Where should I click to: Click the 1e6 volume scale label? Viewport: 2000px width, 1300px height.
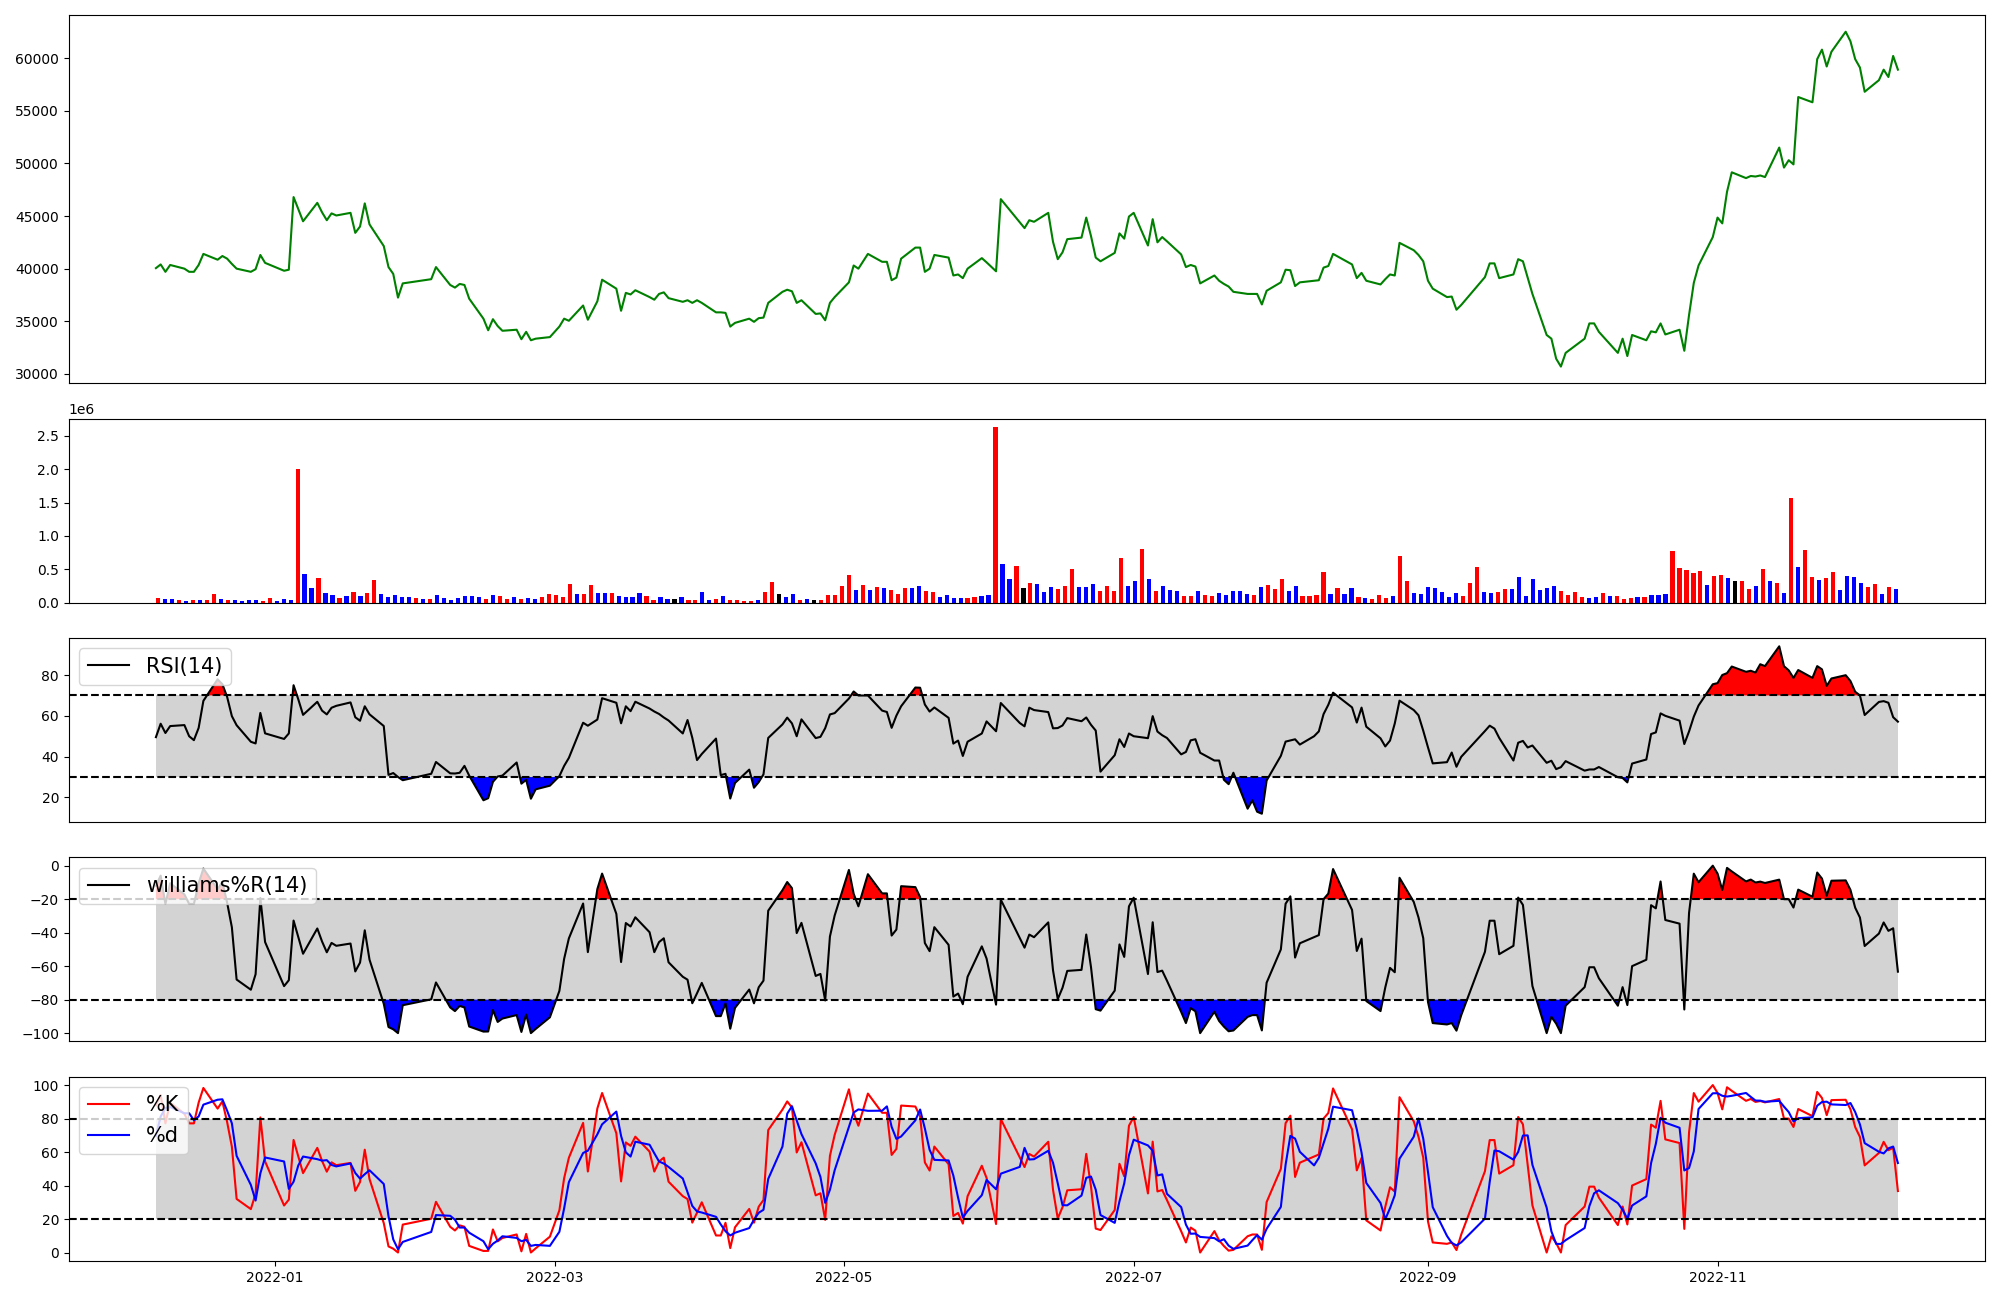pyautogui.click(x=81, y=410)
